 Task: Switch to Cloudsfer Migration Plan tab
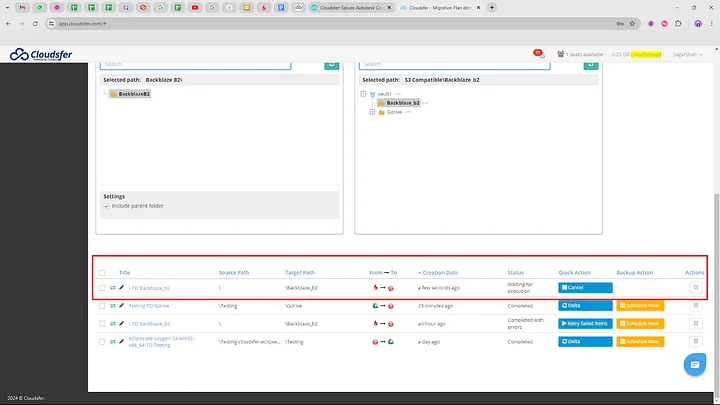[x=439, y=7]
